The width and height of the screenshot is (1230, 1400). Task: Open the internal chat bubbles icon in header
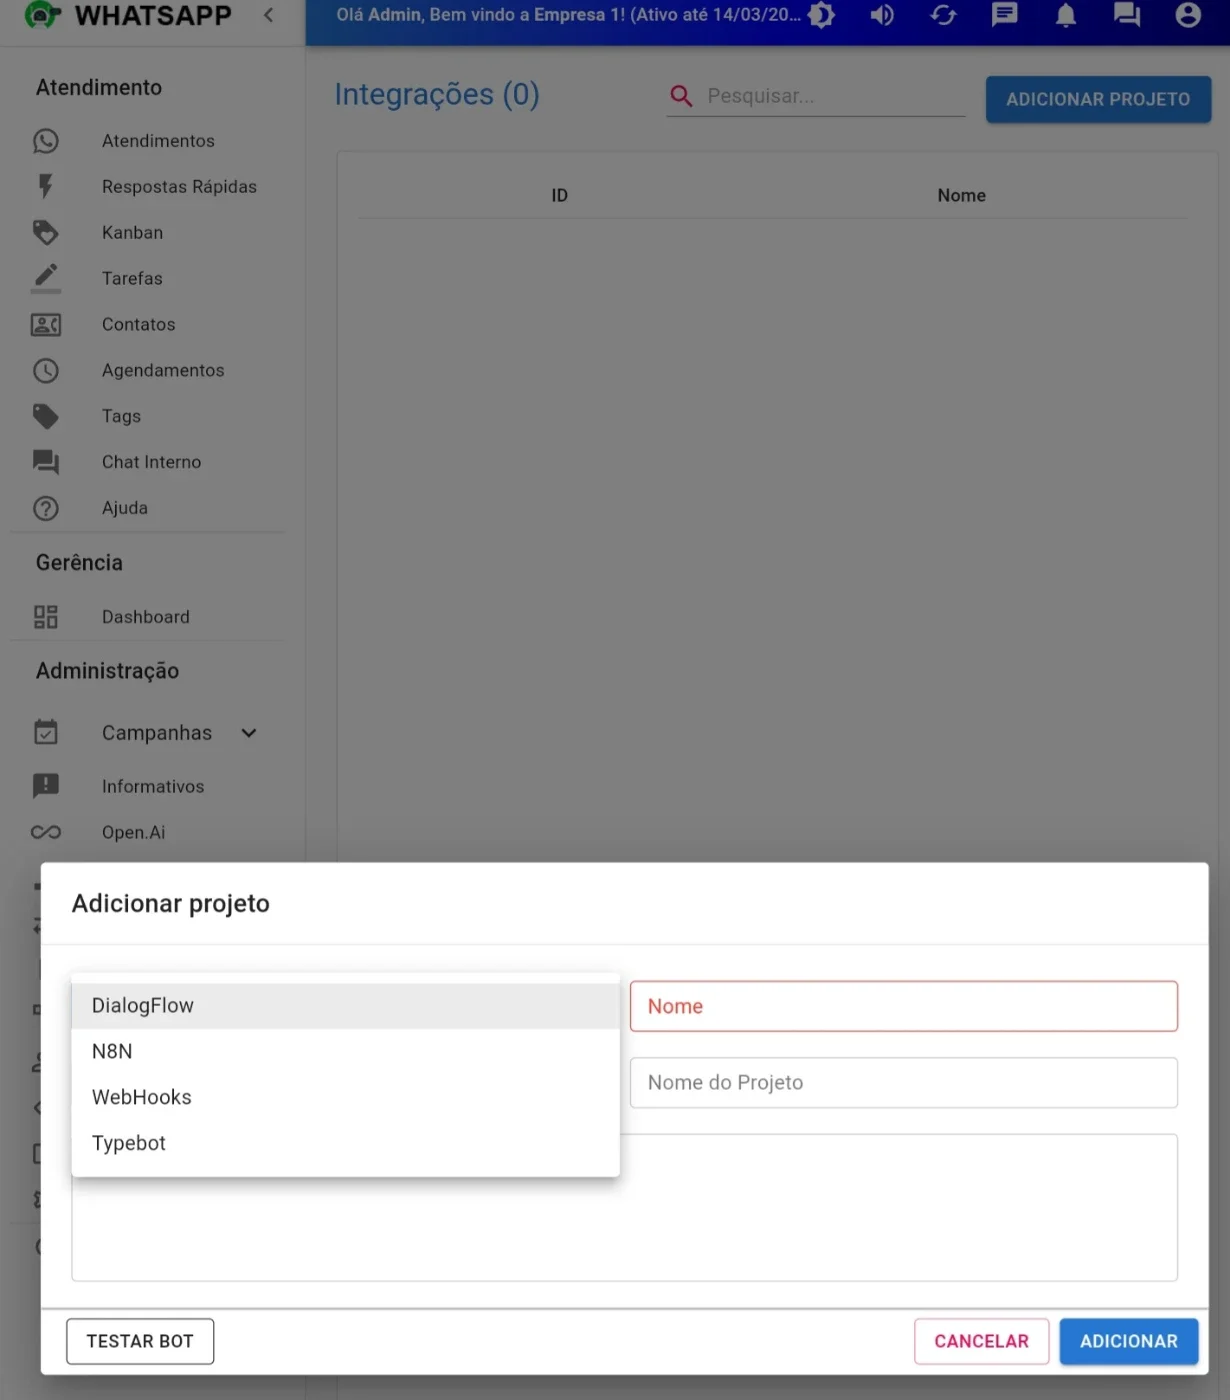coord(1127,15)
